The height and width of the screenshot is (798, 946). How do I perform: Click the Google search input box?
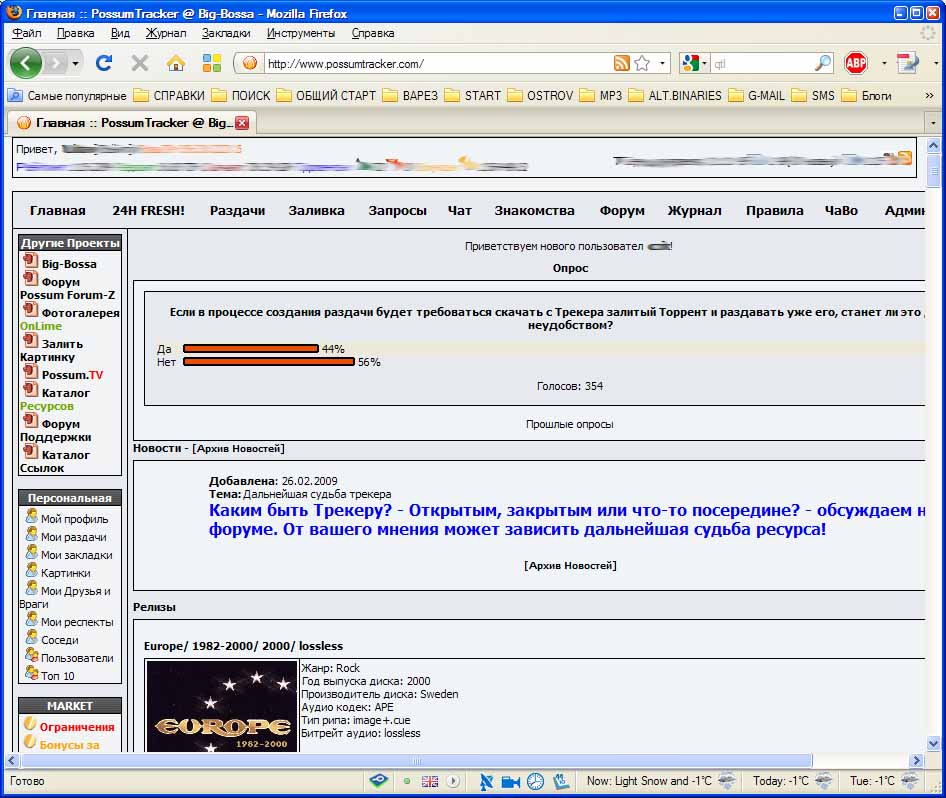point(761,63)
